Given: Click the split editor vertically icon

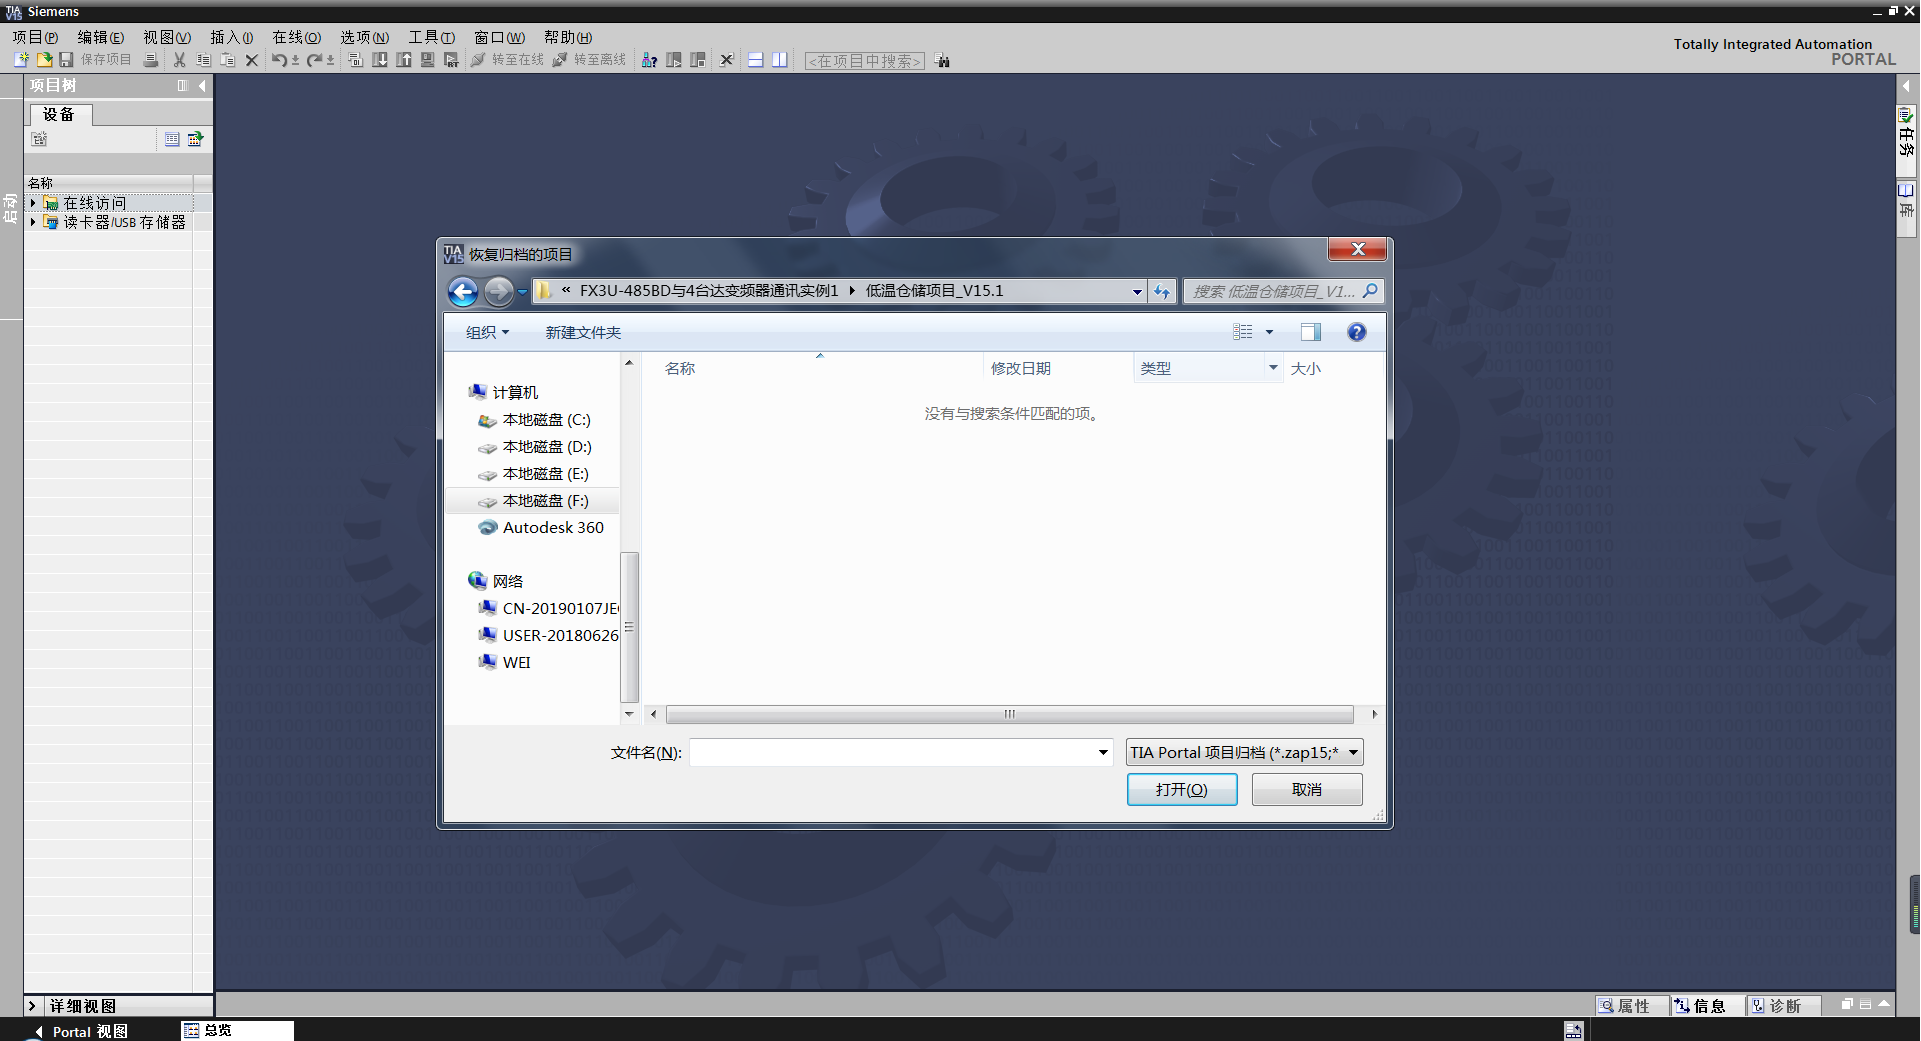Looking at the screenshot, I should pos(780,60).
